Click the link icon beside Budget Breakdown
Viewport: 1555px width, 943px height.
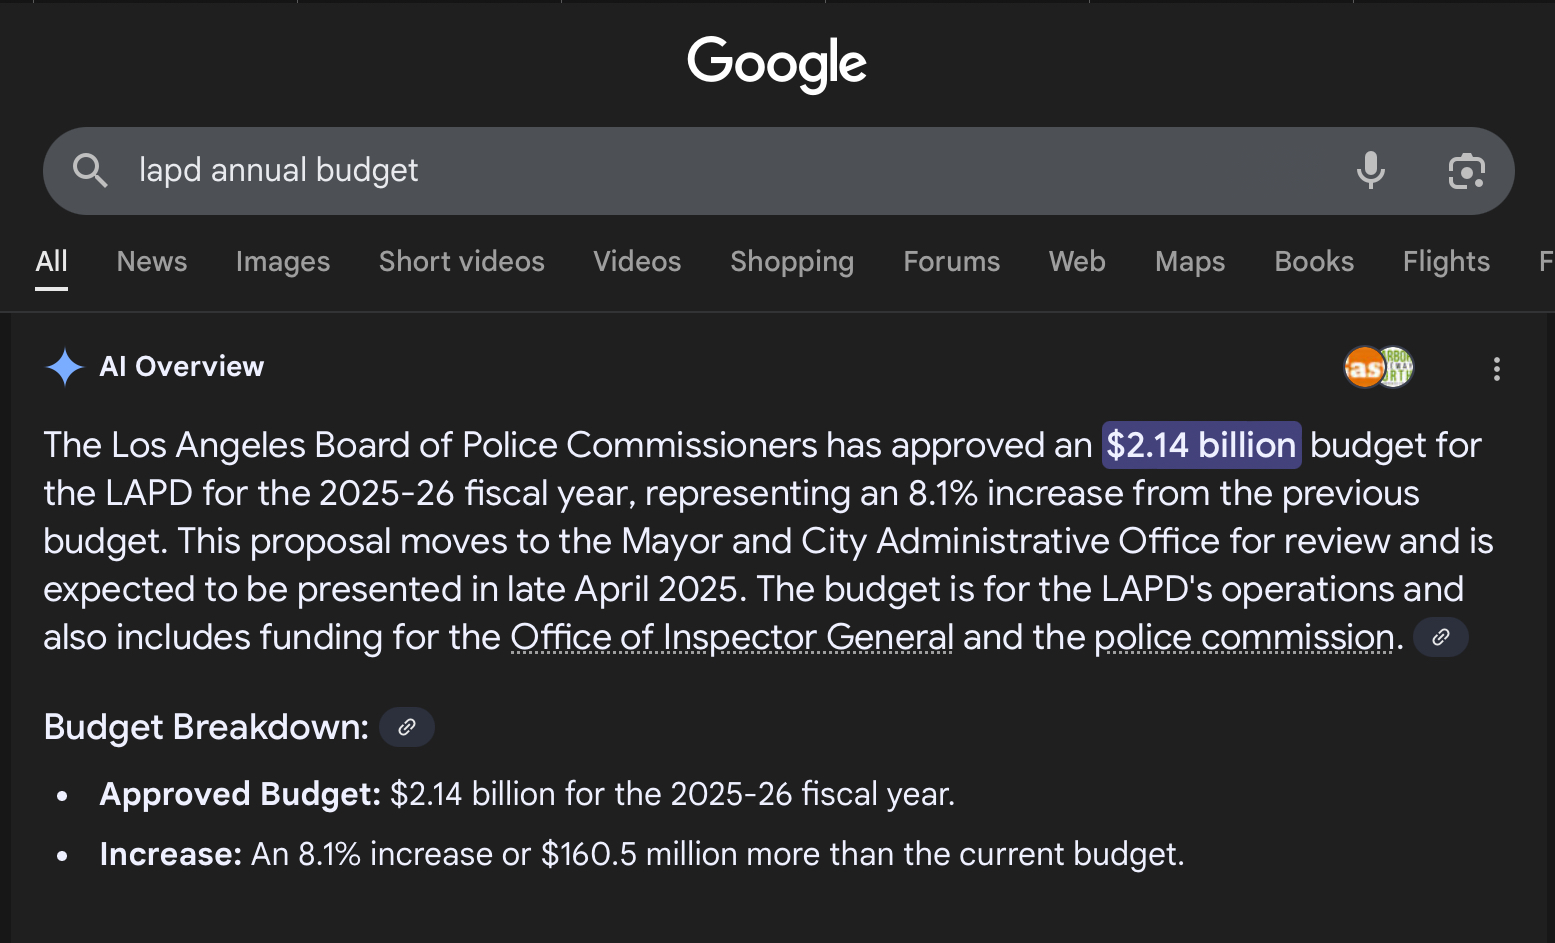click(407, 727)
